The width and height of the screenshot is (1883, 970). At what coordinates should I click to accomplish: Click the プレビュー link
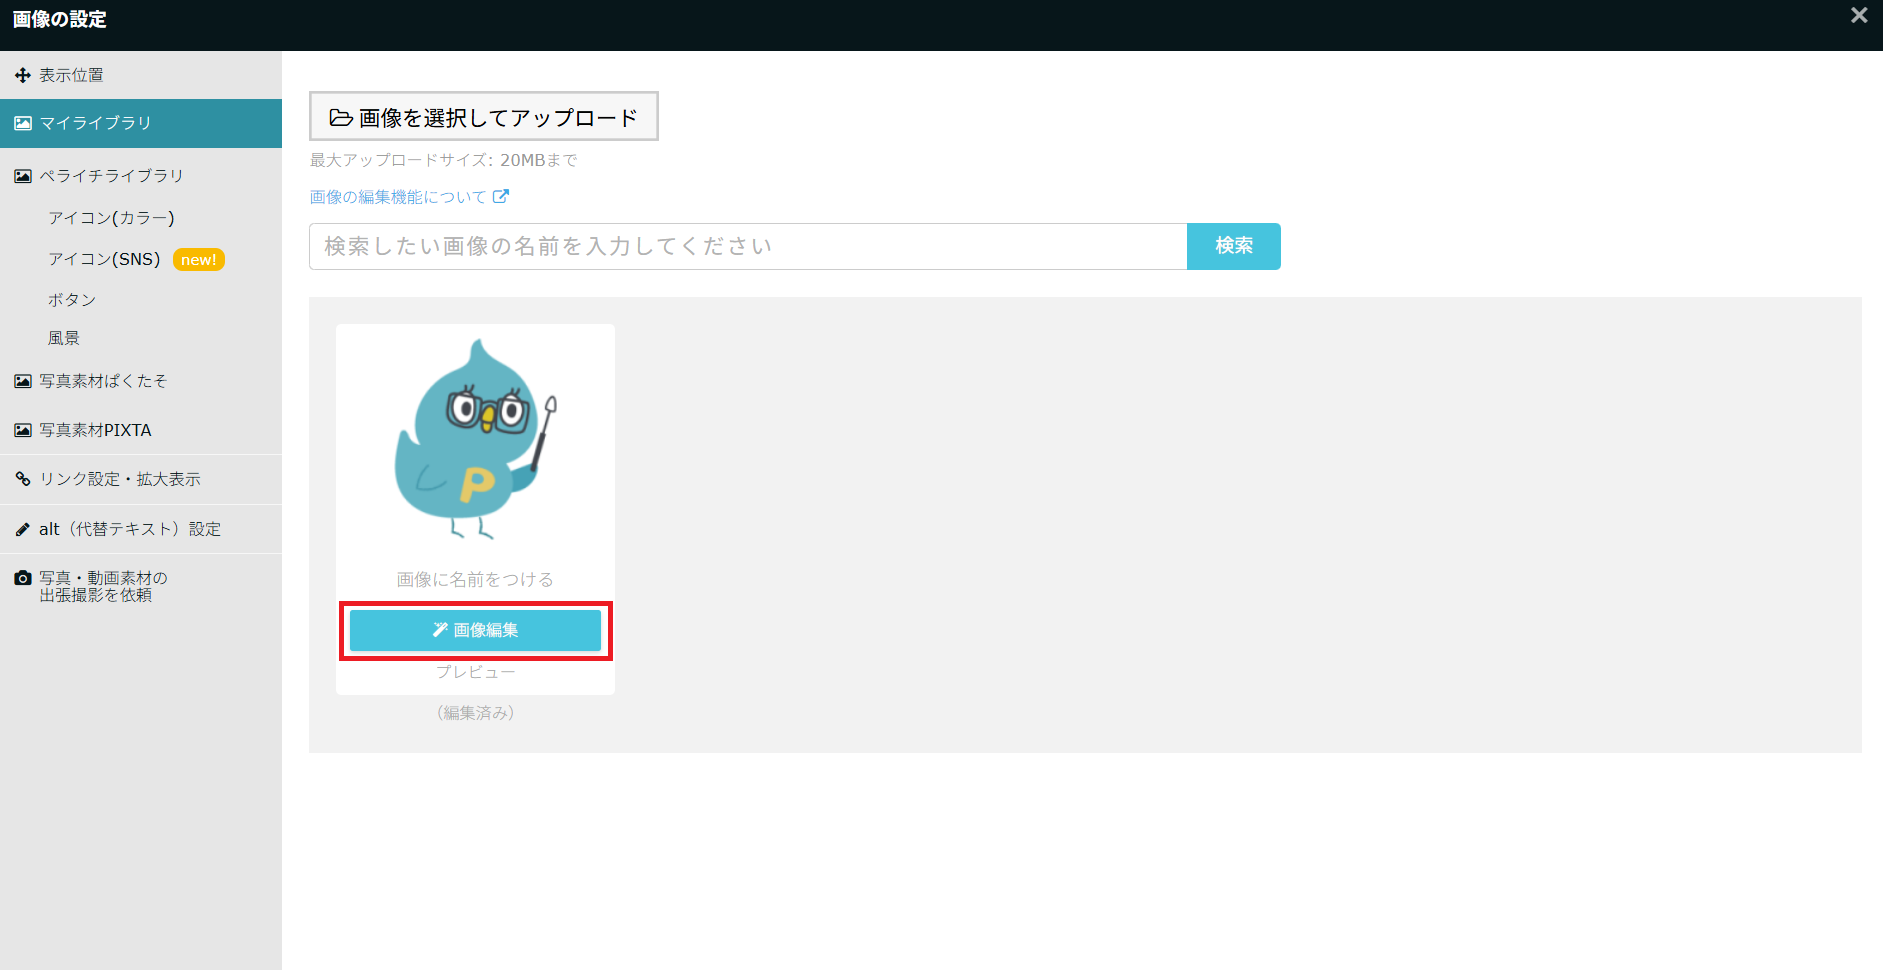[x=475, y=672]
